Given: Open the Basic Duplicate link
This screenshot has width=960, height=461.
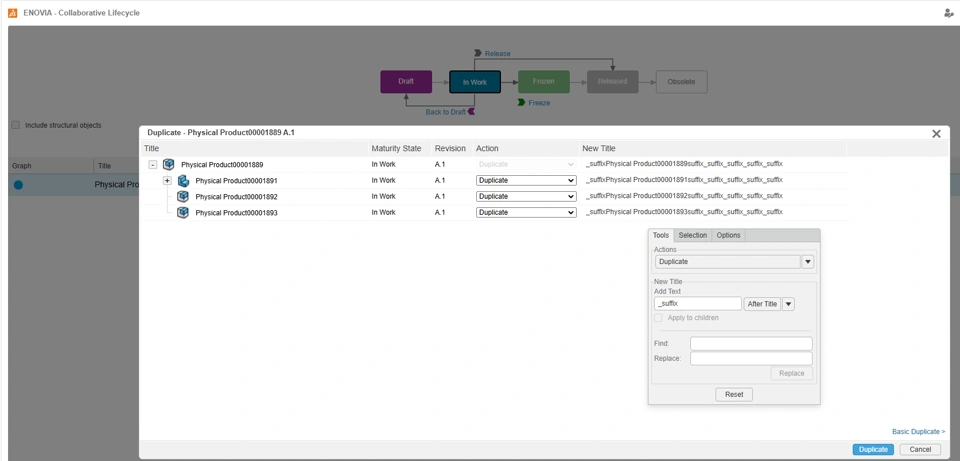Looking at the screenshot, I should pos(918,432).
